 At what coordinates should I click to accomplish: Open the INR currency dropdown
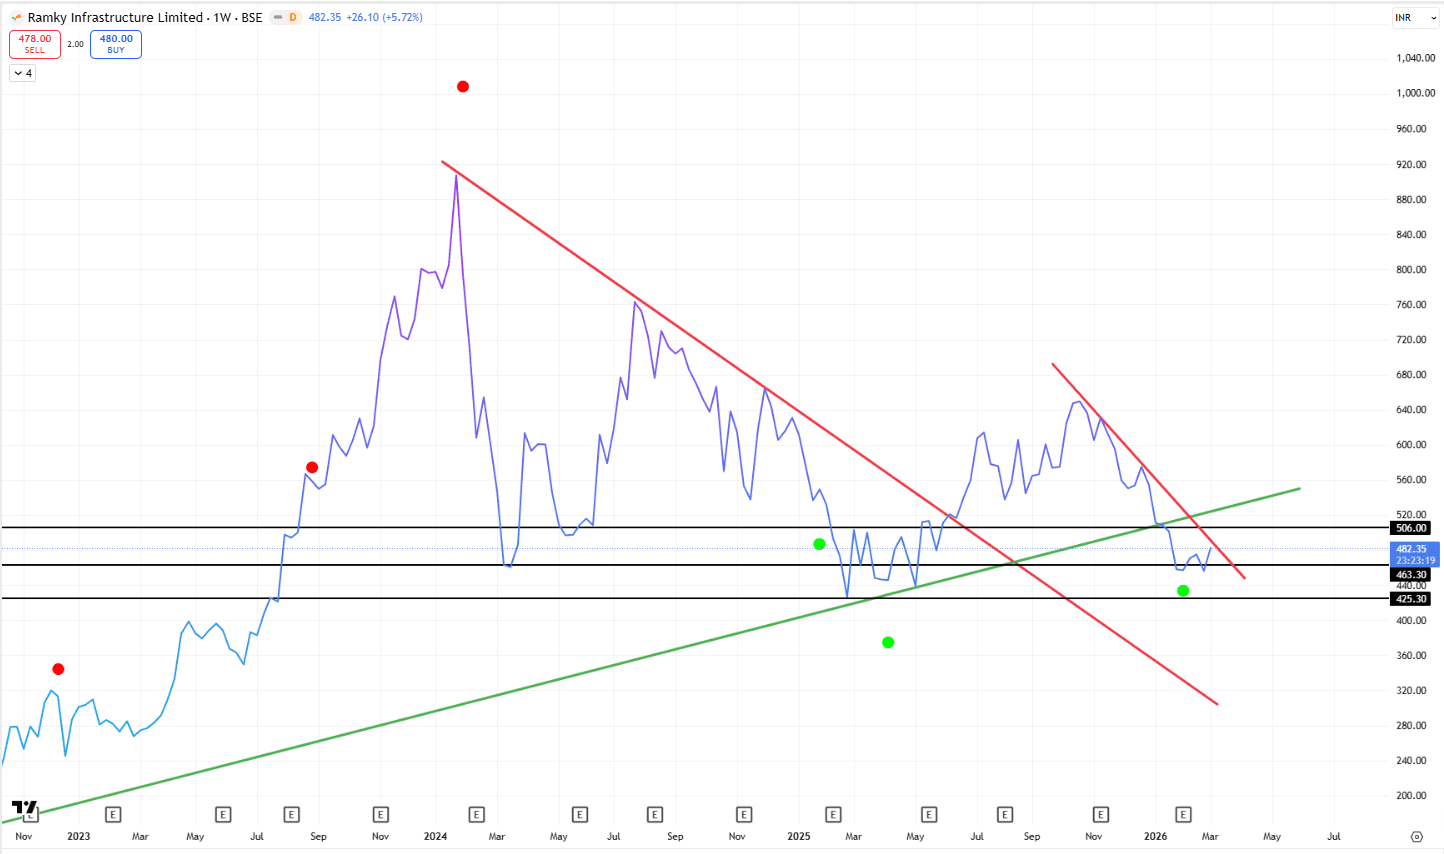(1416, 18)
